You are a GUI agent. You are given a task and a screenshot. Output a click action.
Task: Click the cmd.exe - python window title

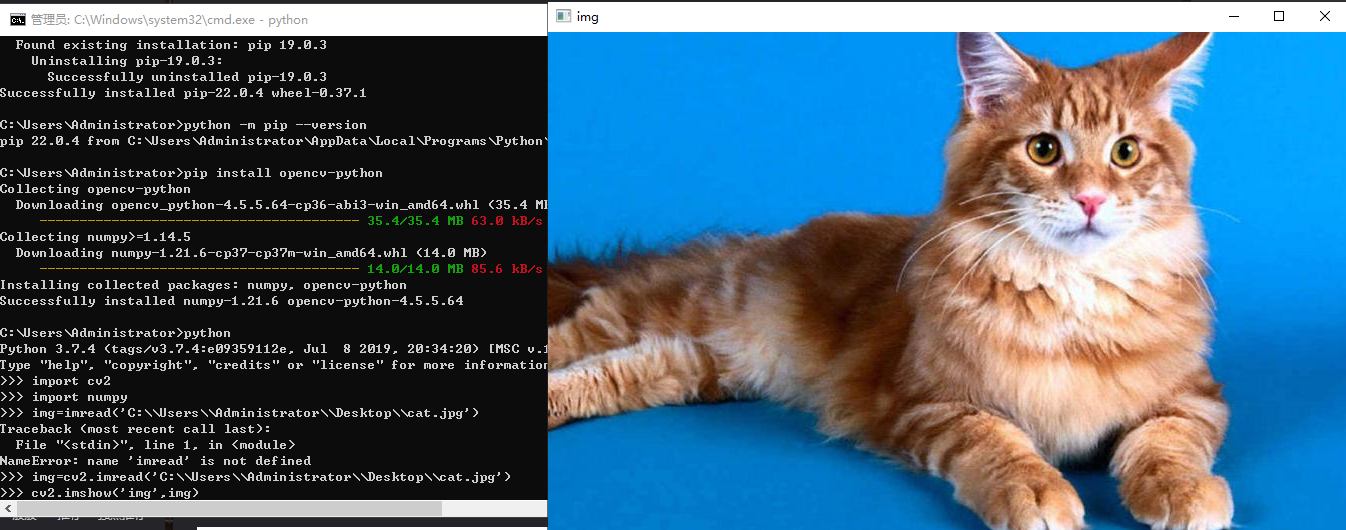point(169,19)
